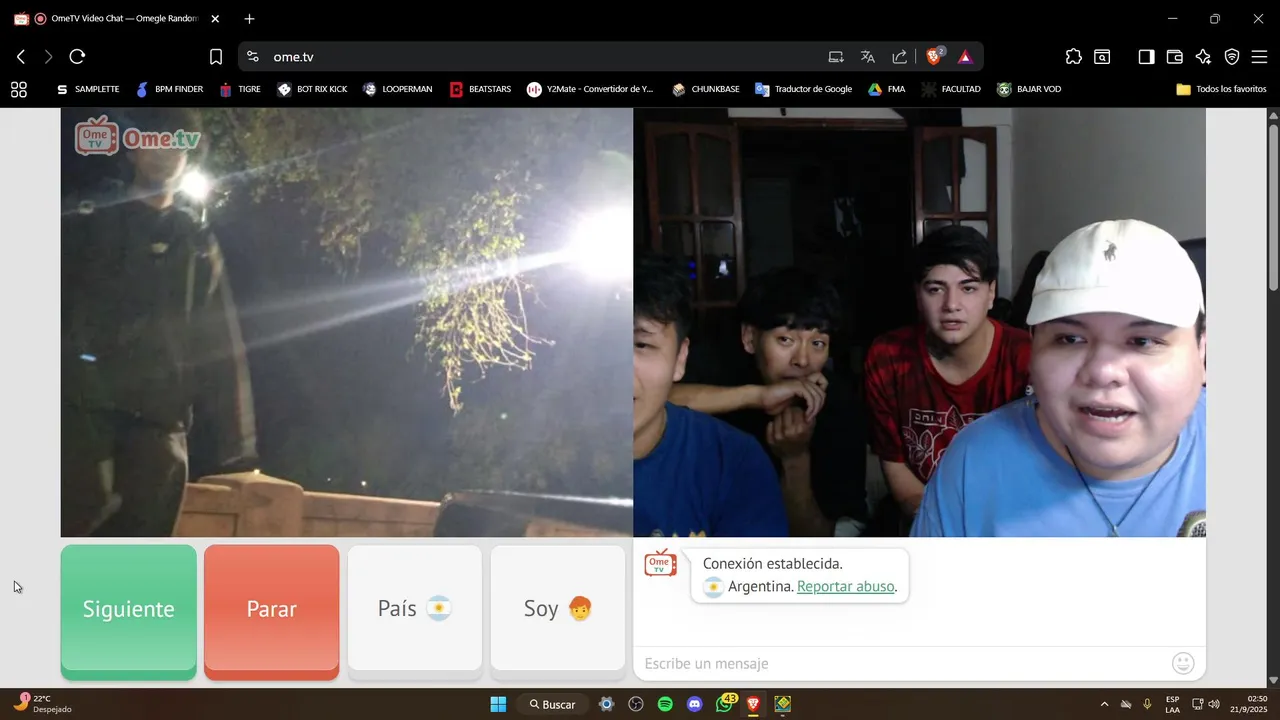Open the BAJAR VOD bookmark

coord(1029,89)
